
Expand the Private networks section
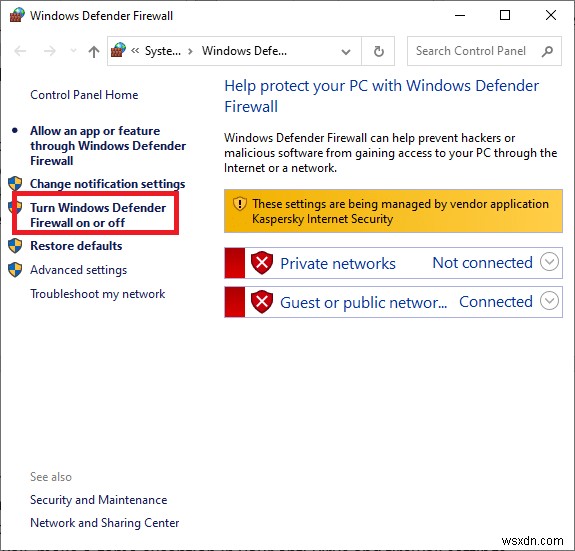click(x=549, y=262)
